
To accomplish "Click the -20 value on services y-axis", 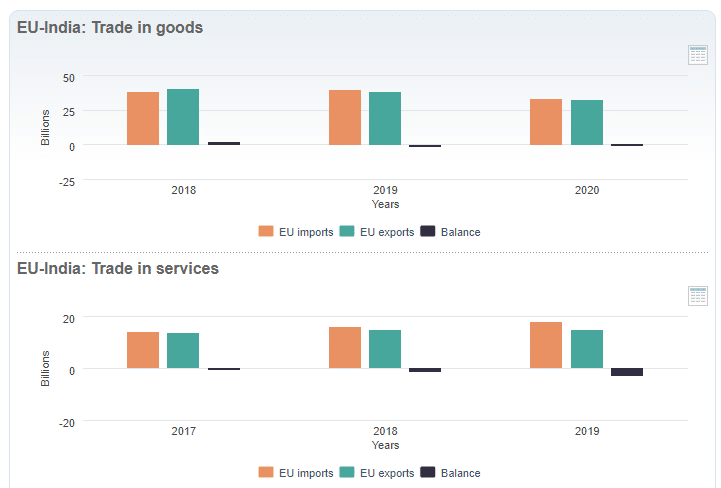I will (x=67, y=423).
